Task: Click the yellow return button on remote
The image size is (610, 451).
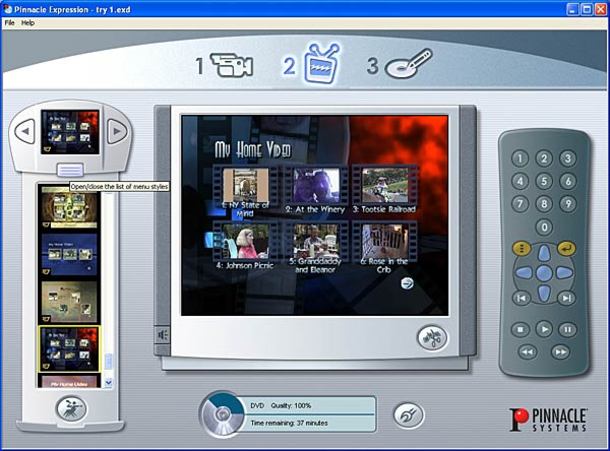Action: [x=566, y=248]
